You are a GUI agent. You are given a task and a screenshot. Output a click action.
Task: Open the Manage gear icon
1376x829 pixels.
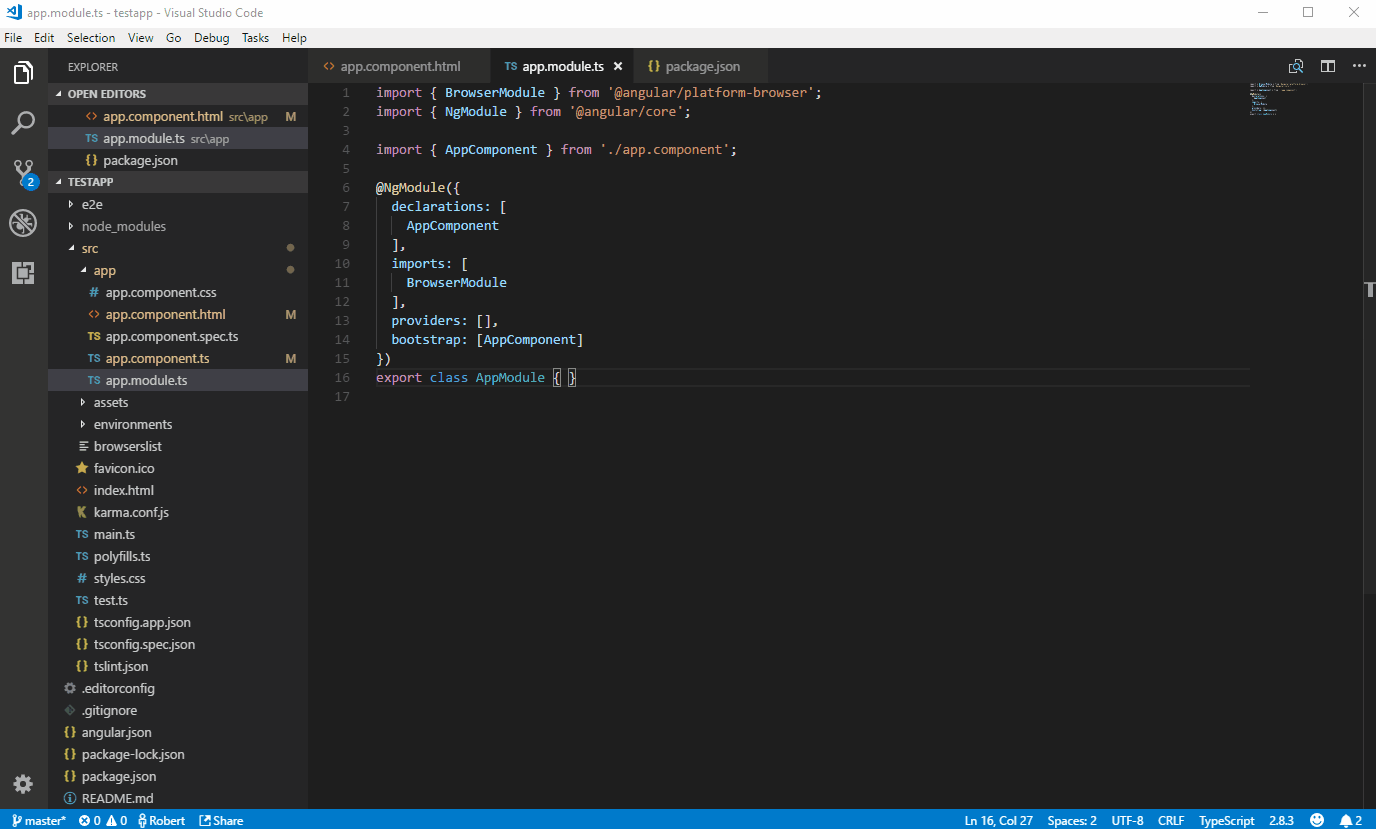coord(23,783)
